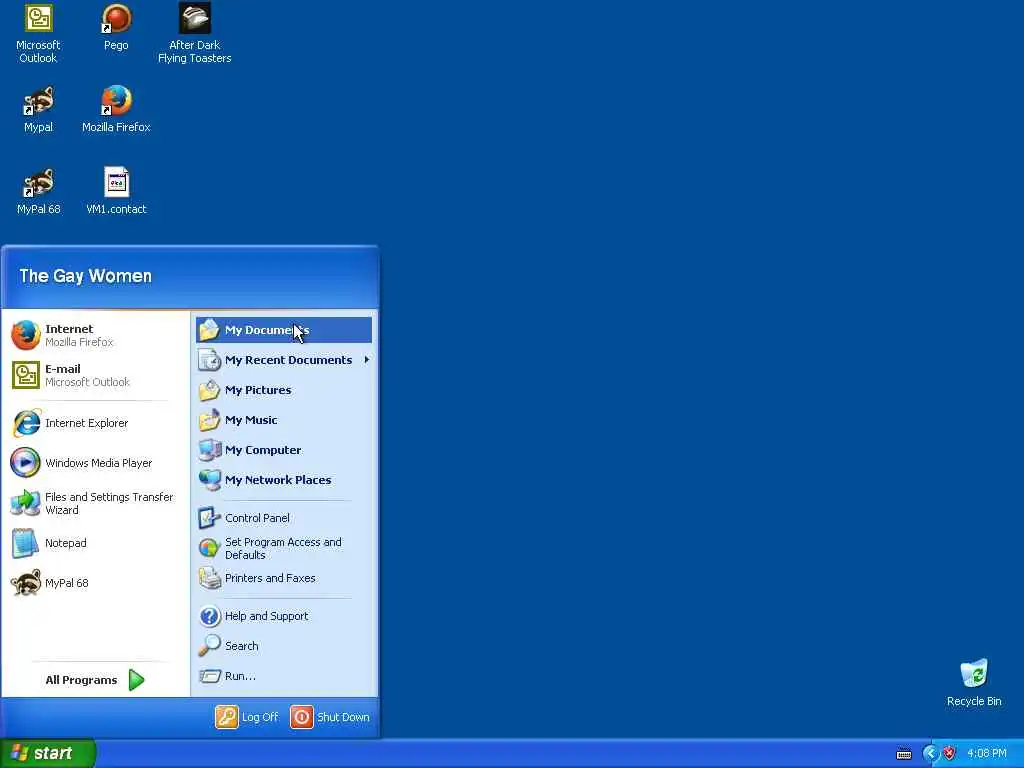Open My Documents folder
This screenshot has width=1024, height=768.
pyautogui.click(x=284, y=330)
